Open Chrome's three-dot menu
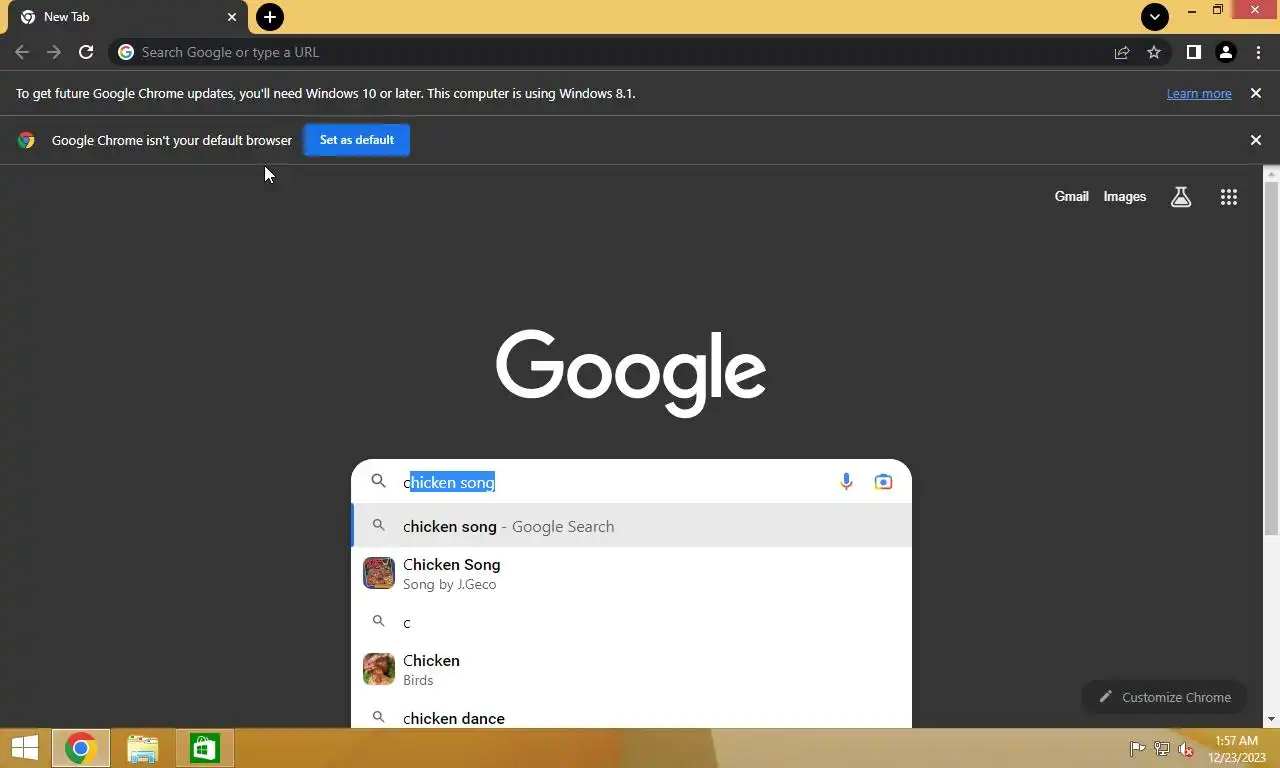The image size is (1280, 768). click(1258, 52)
